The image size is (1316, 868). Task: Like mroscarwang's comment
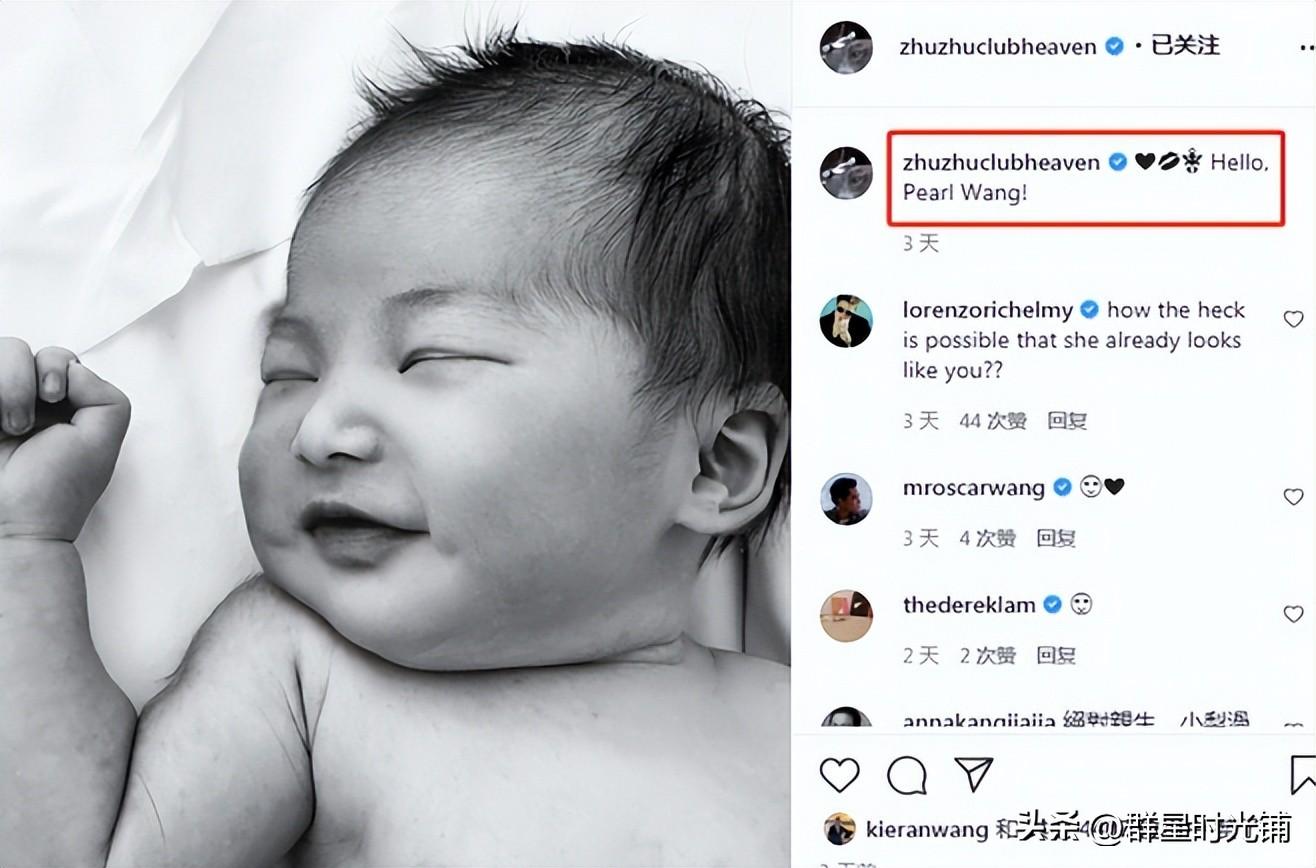[x=1293, y=496]
